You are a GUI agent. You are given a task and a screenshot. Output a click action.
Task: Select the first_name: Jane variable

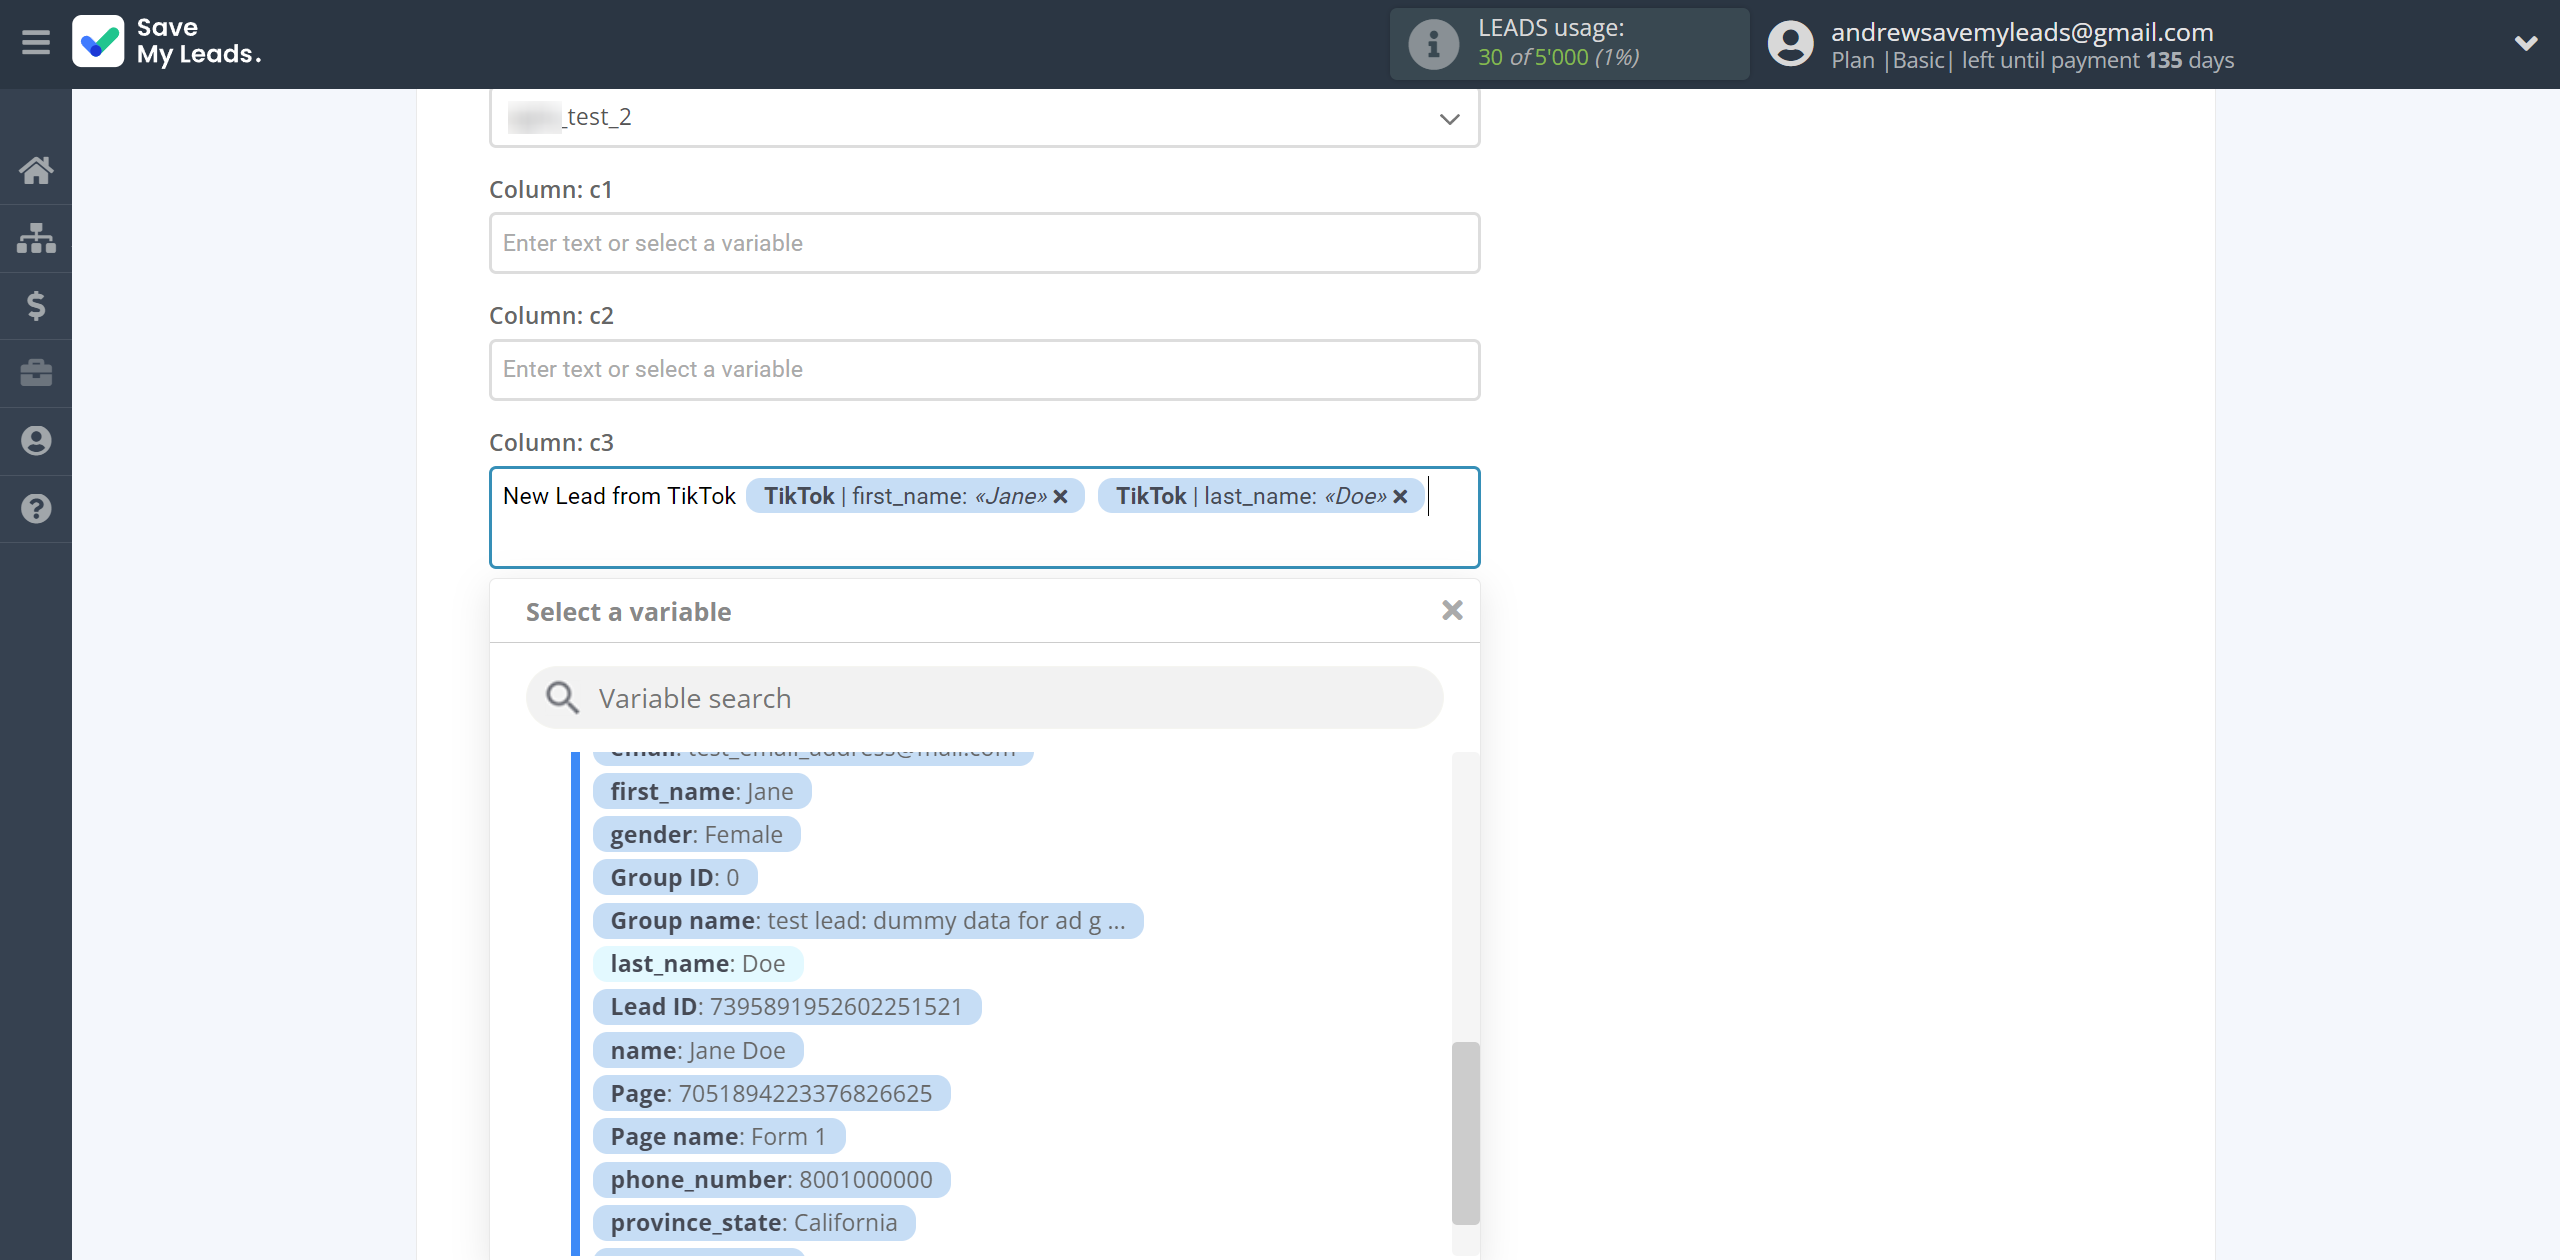702,792
